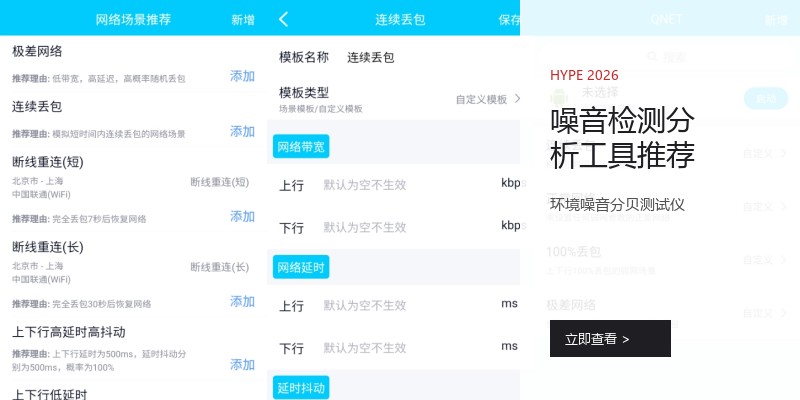
Task: Select the 网络带宽 section tag
Action: tap(301, 146)
